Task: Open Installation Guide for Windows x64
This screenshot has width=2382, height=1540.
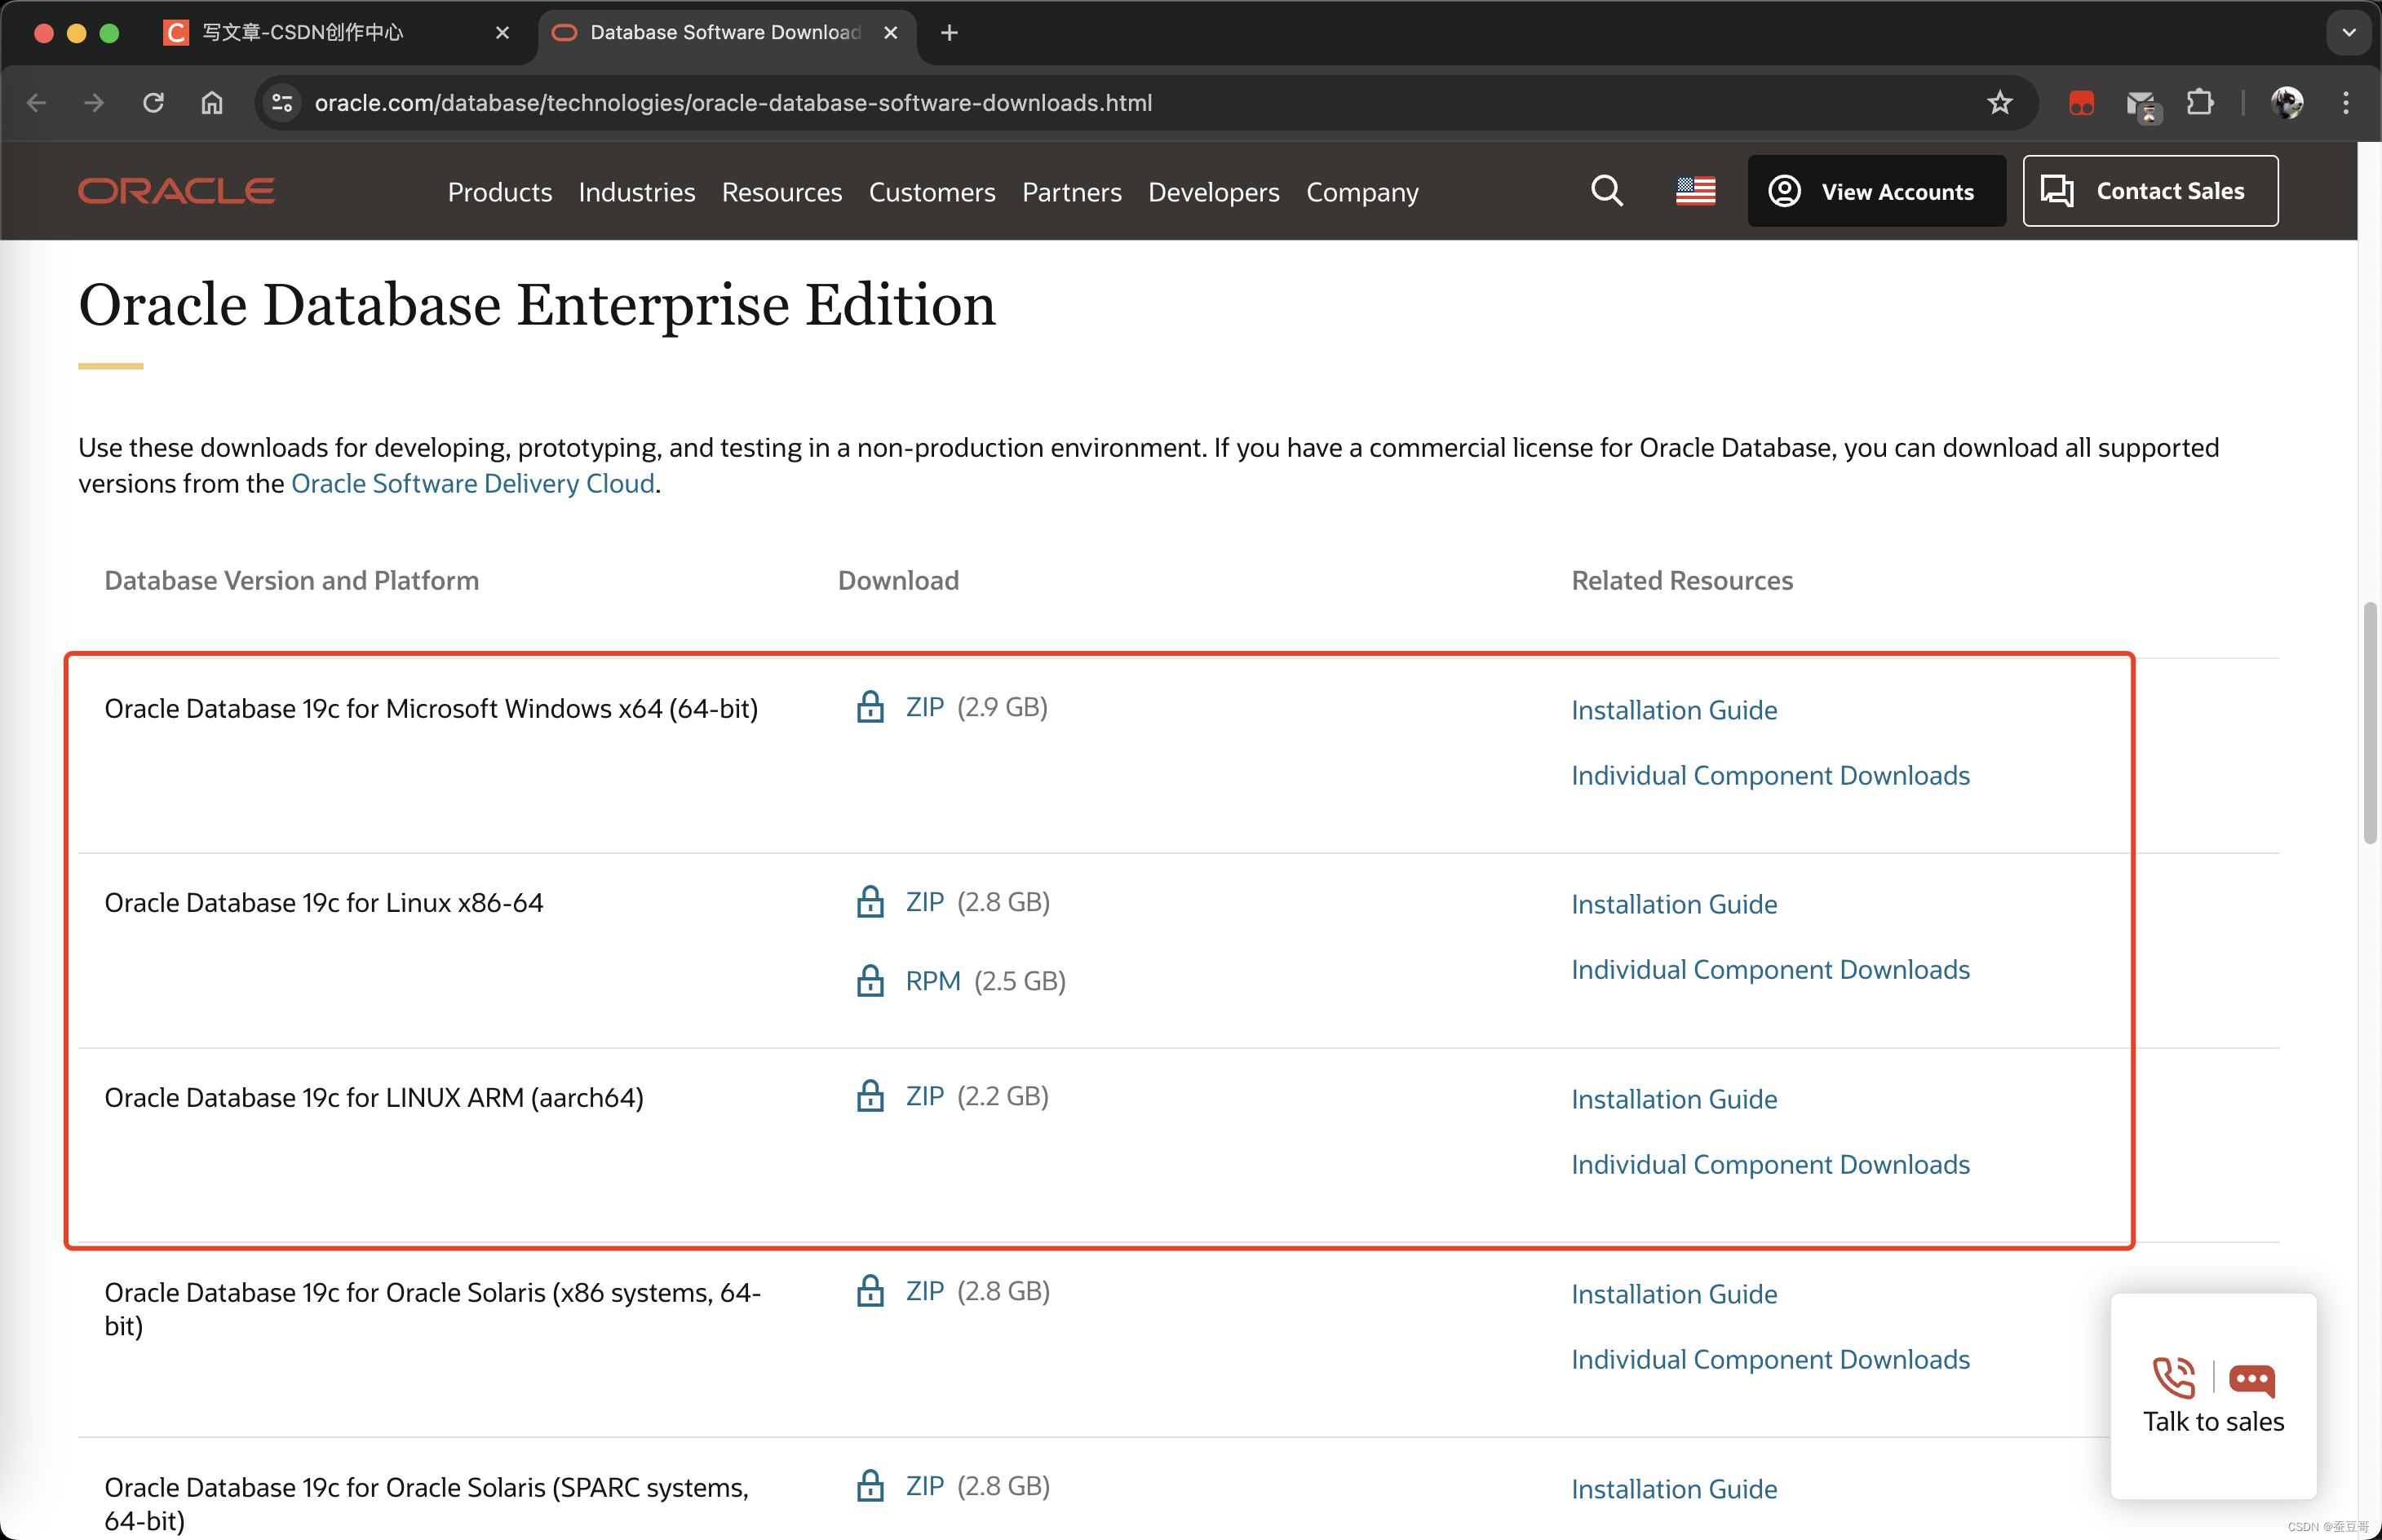Action: click(x=1674, y=710)
